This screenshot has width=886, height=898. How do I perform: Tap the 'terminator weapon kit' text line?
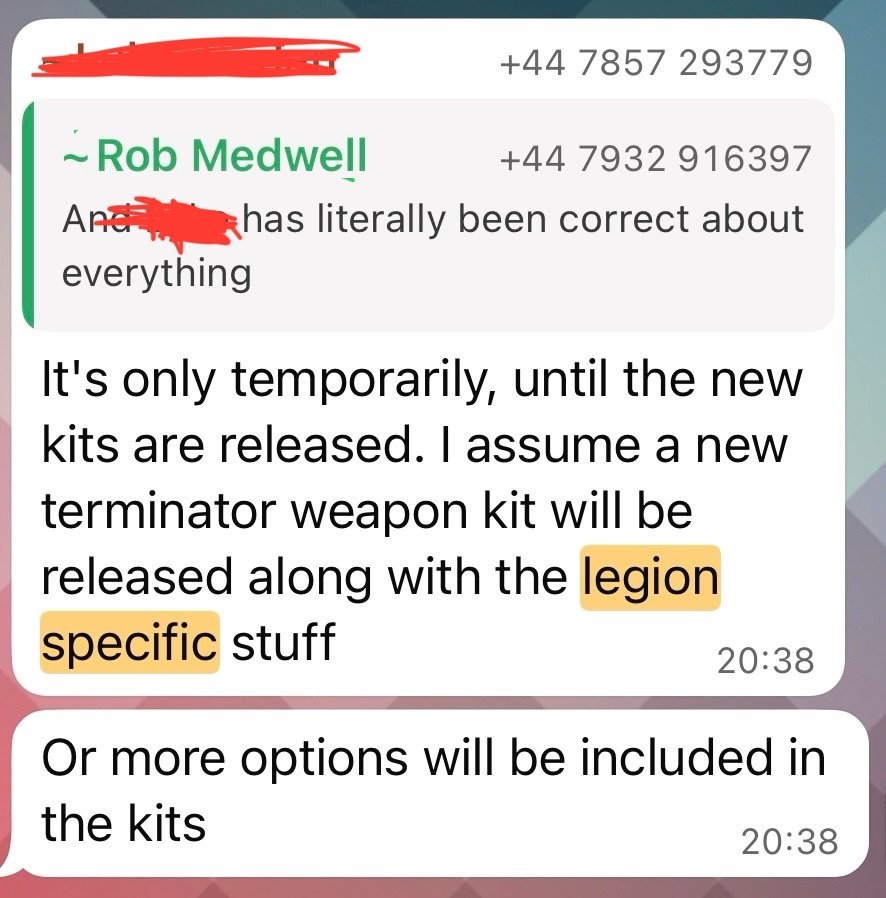(x=367, y=511)
